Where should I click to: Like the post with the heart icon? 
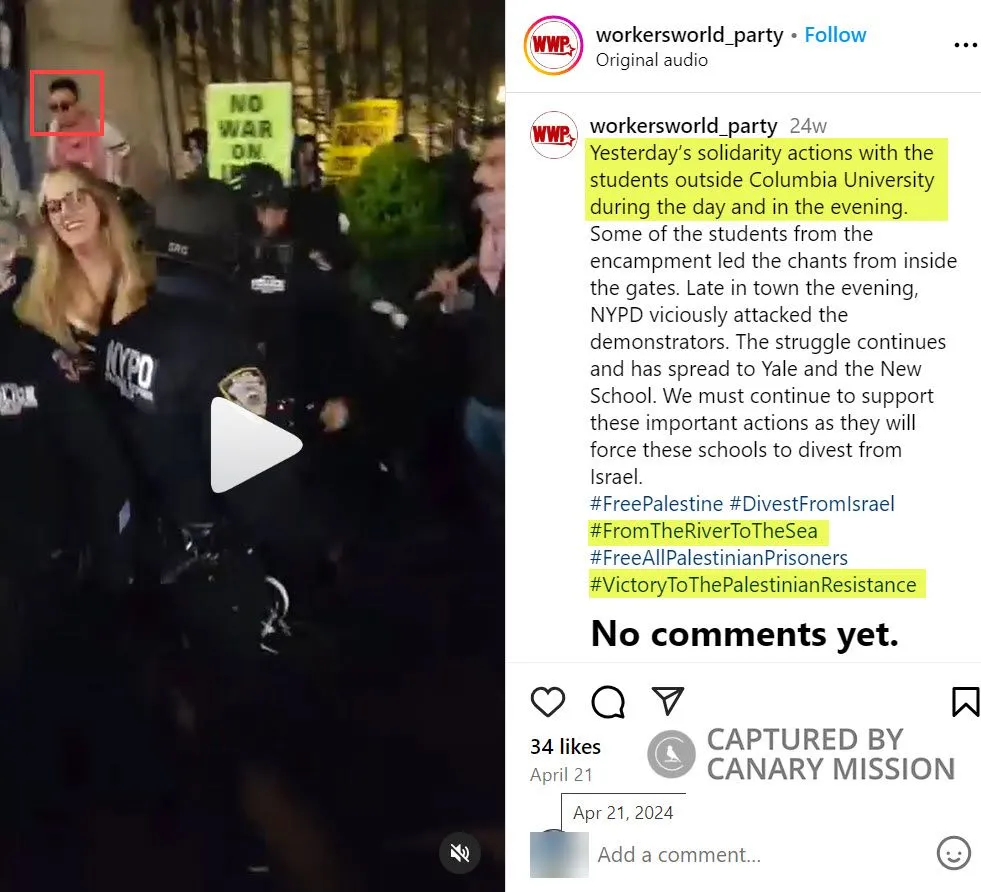(547, 701)
